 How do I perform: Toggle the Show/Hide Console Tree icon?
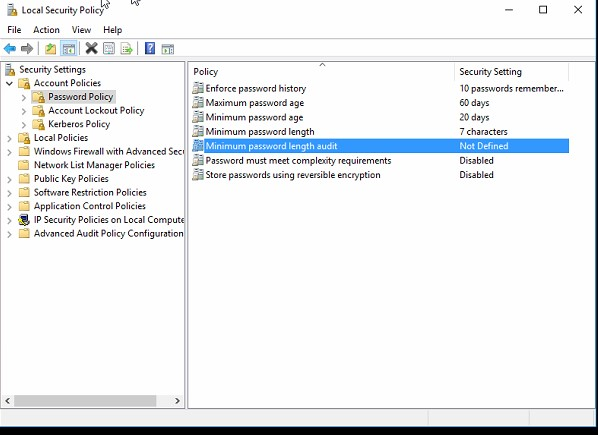(x=69, y=49)
